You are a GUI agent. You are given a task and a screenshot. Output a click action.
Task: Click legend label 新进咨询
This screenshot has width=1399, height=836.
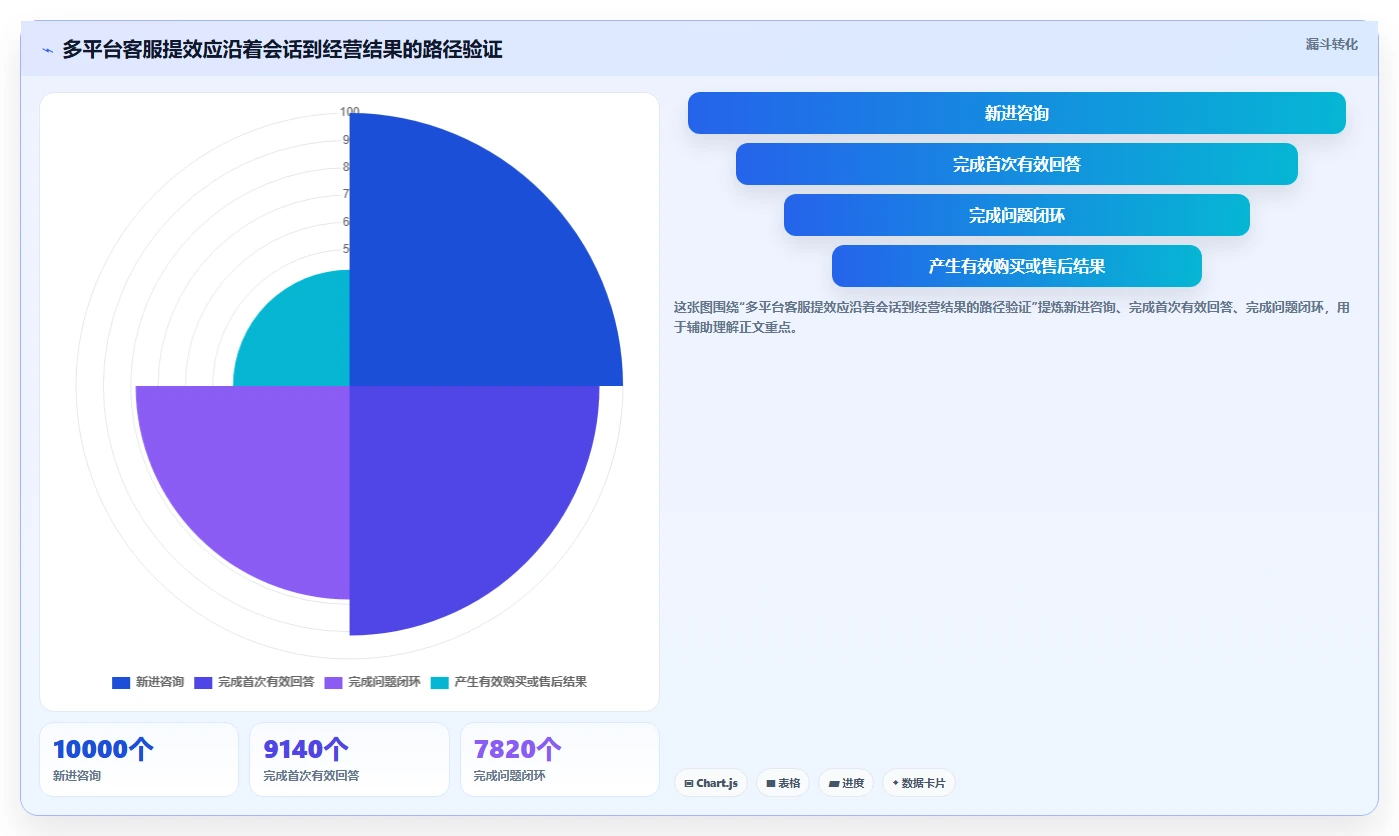coord(160,682)
